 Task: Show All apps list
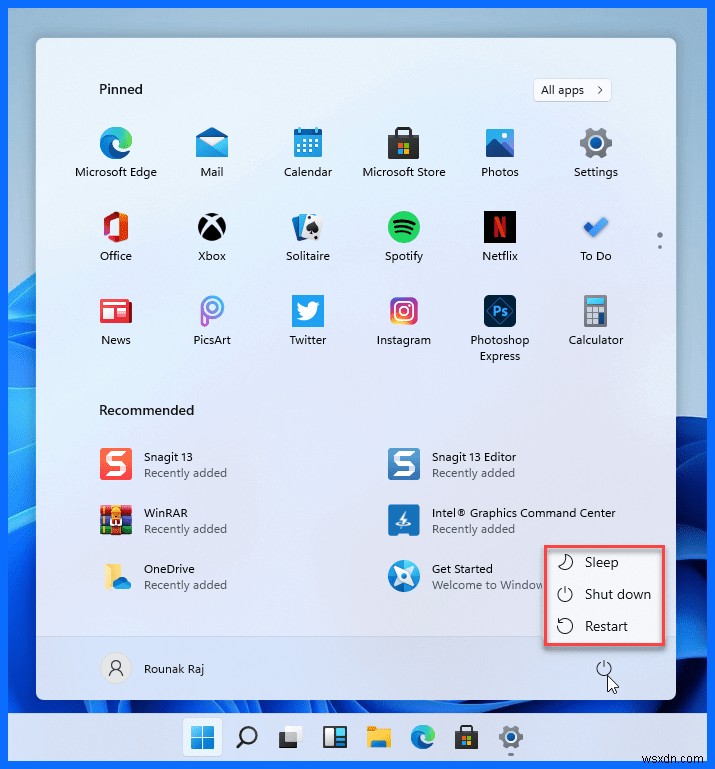(x=572, y=90)
